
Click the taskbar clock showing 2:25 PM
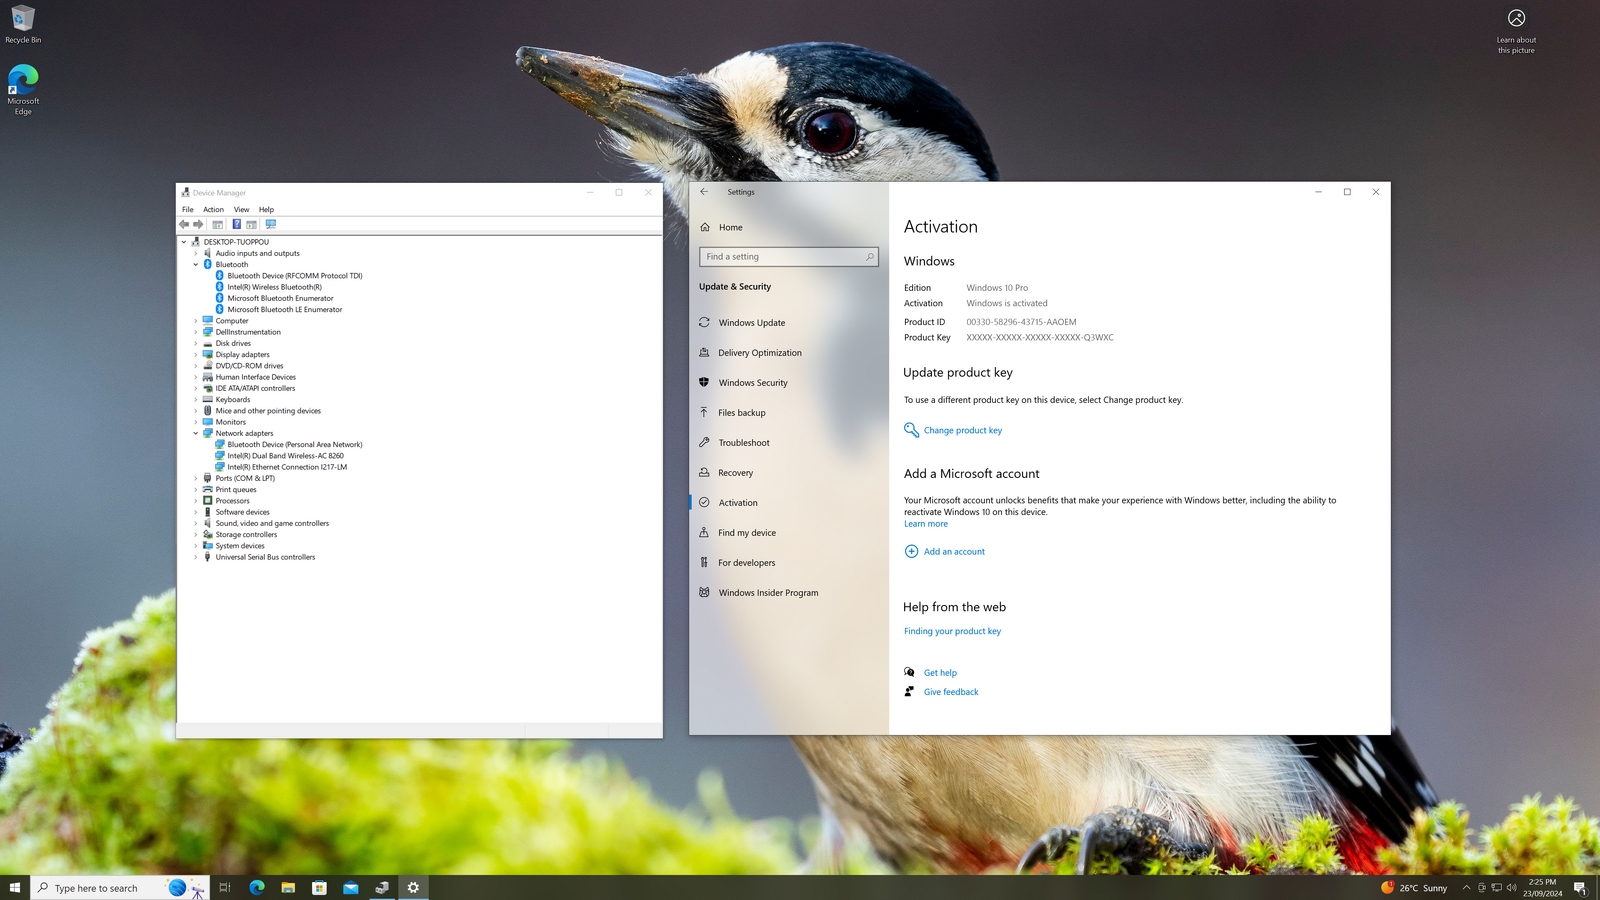[x=1542, y=888]
